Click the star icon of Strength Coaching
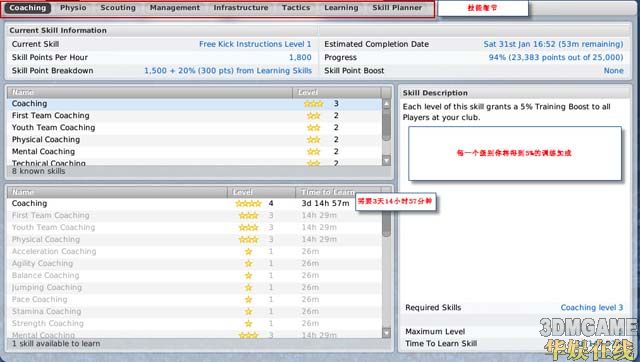Viewport: 640px width, 362px height. (x=248, y=323)
